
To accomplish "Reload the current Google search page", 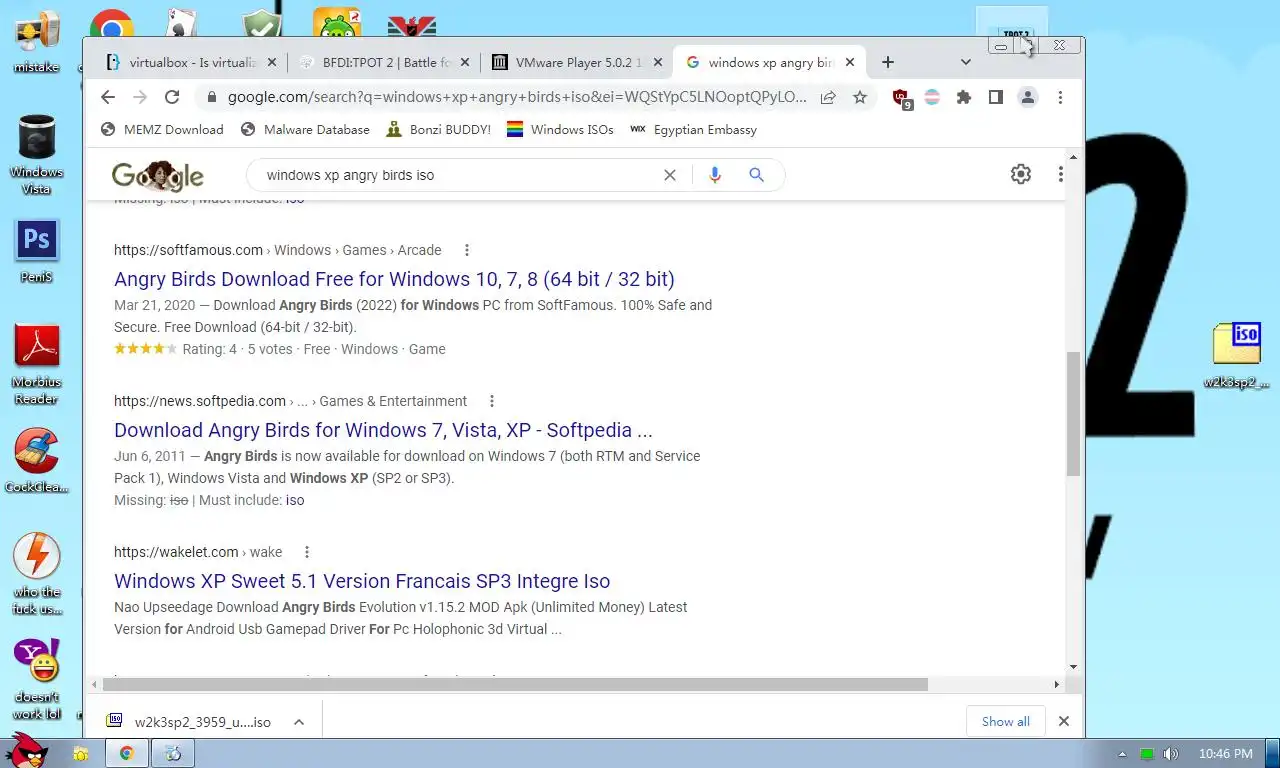I will tap(172, 97).
